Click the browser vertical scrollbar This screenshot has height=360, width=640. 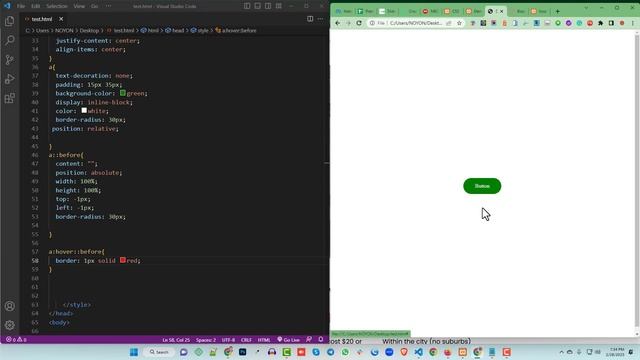(637, 182)
